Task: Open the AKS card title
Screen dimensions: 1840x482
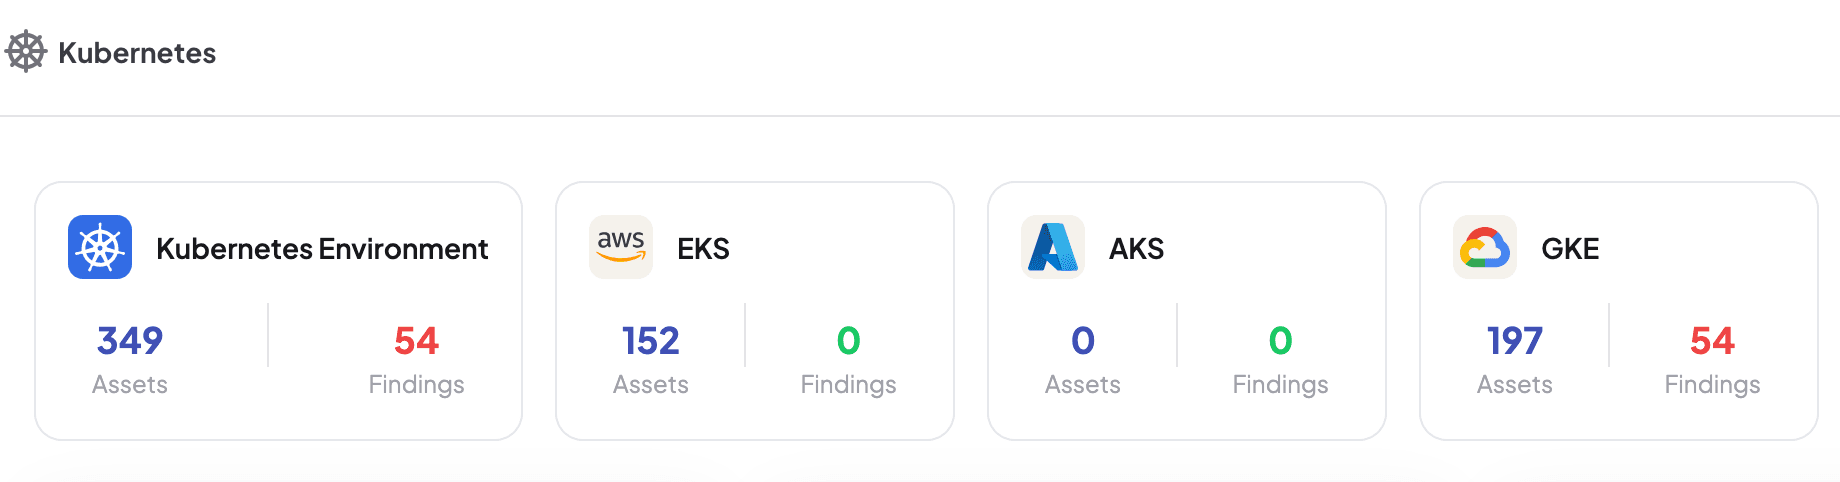Action: (1136, 249)
